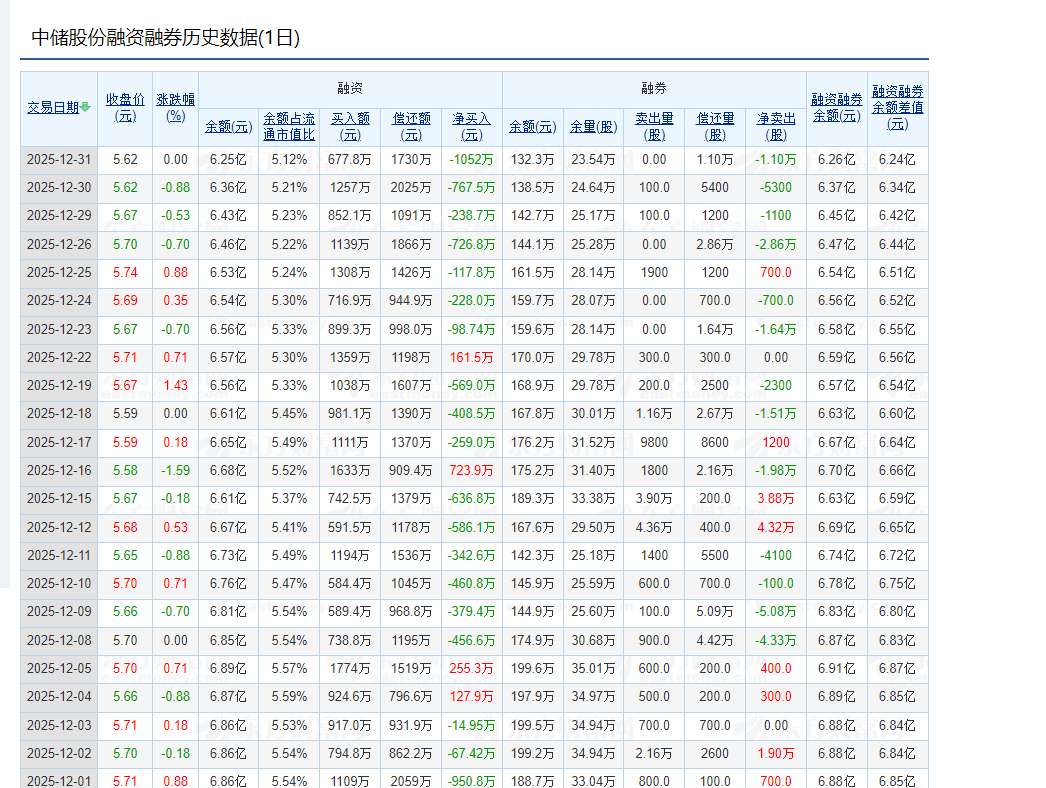Sort by 交易日期 column header

coord(53,107)
